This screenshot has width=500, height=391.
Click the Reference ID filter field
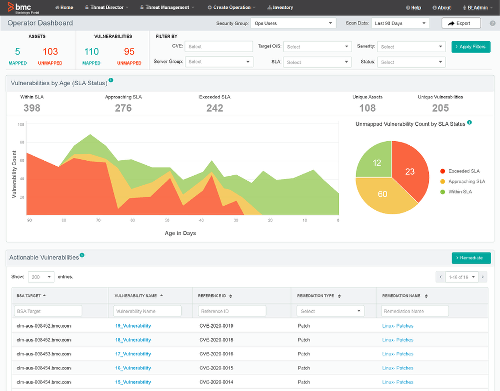point(232,311)
